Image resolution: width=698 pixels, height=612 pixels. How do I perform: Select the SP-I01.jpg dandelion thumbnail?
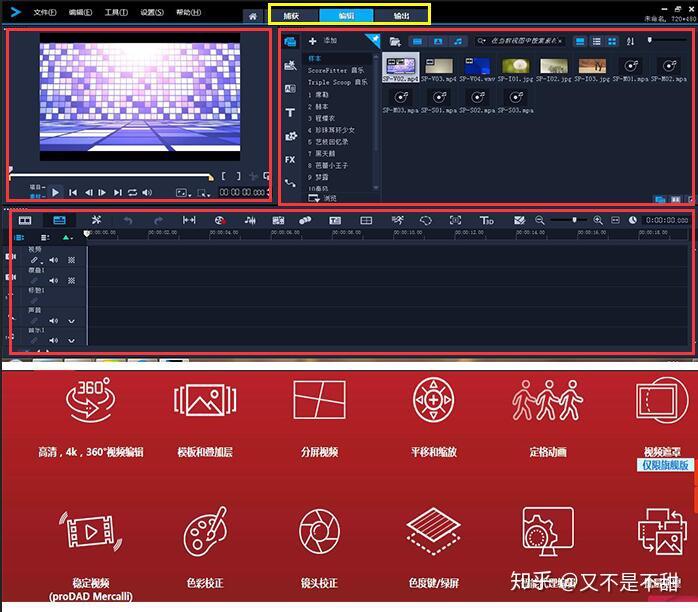click(x=515, y=69)
